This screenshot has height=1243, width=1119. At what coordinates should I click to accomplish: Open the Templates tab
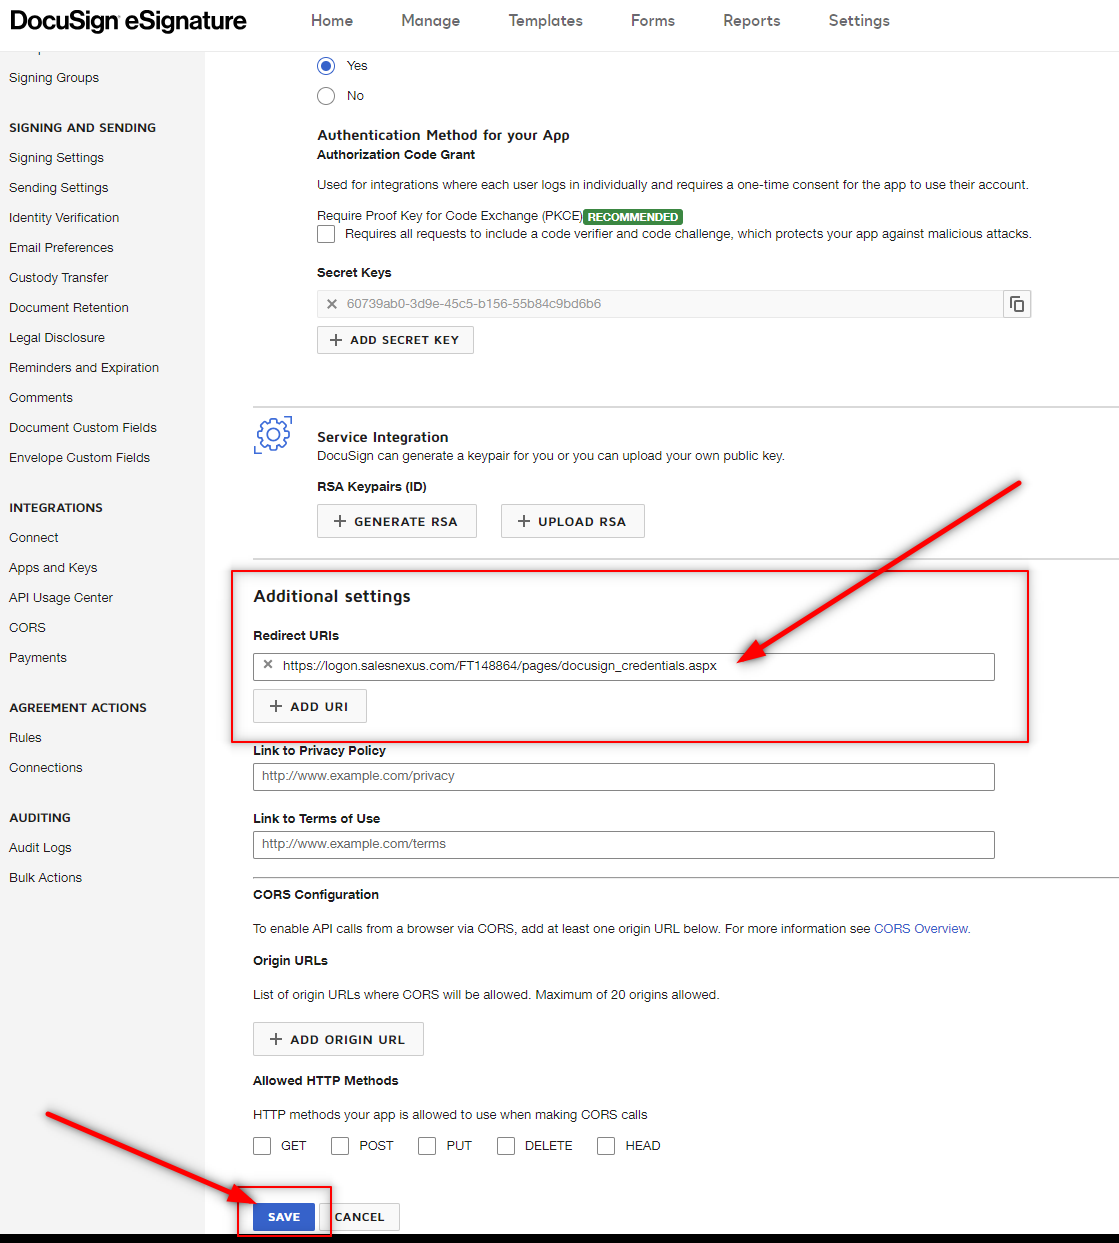click(546, 21)
